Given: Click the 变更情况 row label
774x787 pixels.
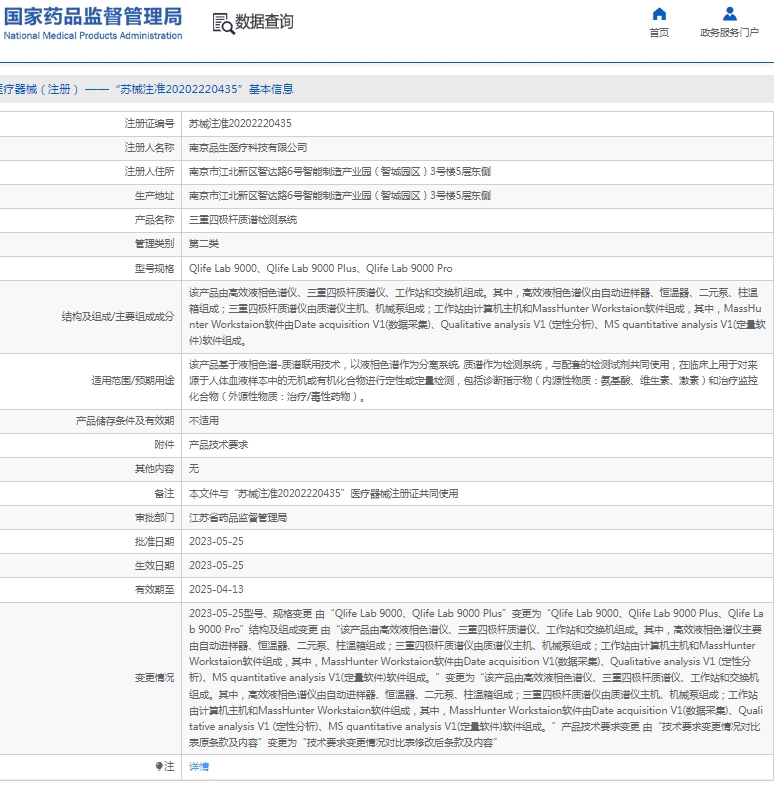Looking at the screenshot, I should click(x=155, y=678).
